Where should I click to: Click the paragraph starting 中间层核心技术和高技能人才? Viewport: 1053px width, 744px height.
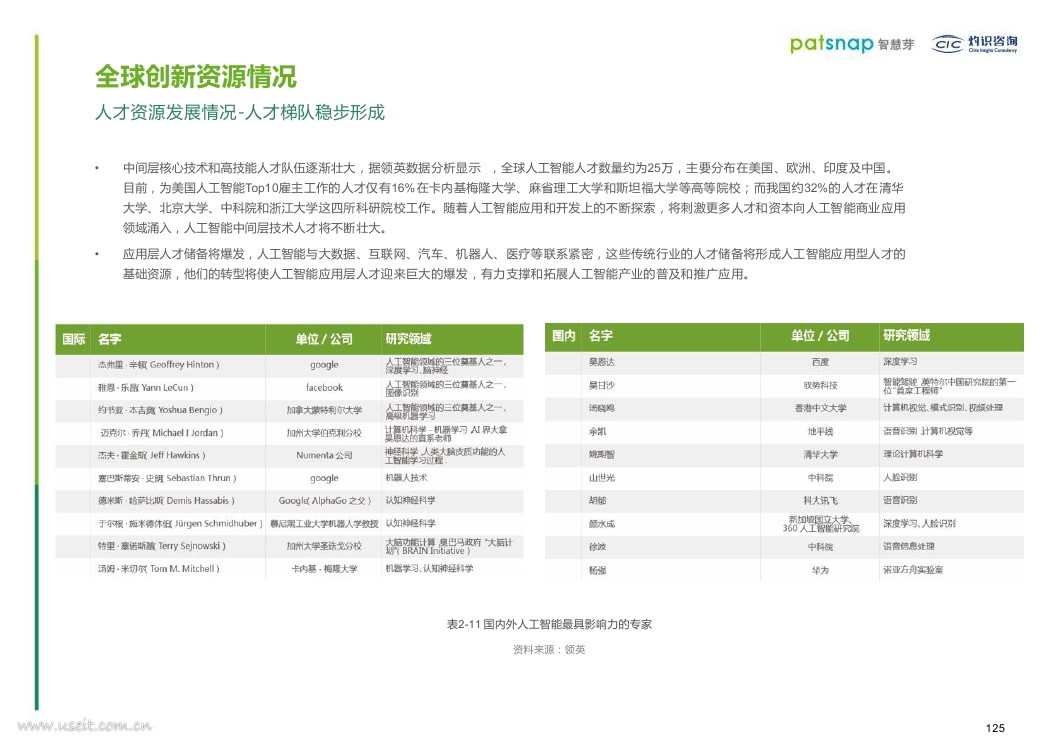[514, 198]
